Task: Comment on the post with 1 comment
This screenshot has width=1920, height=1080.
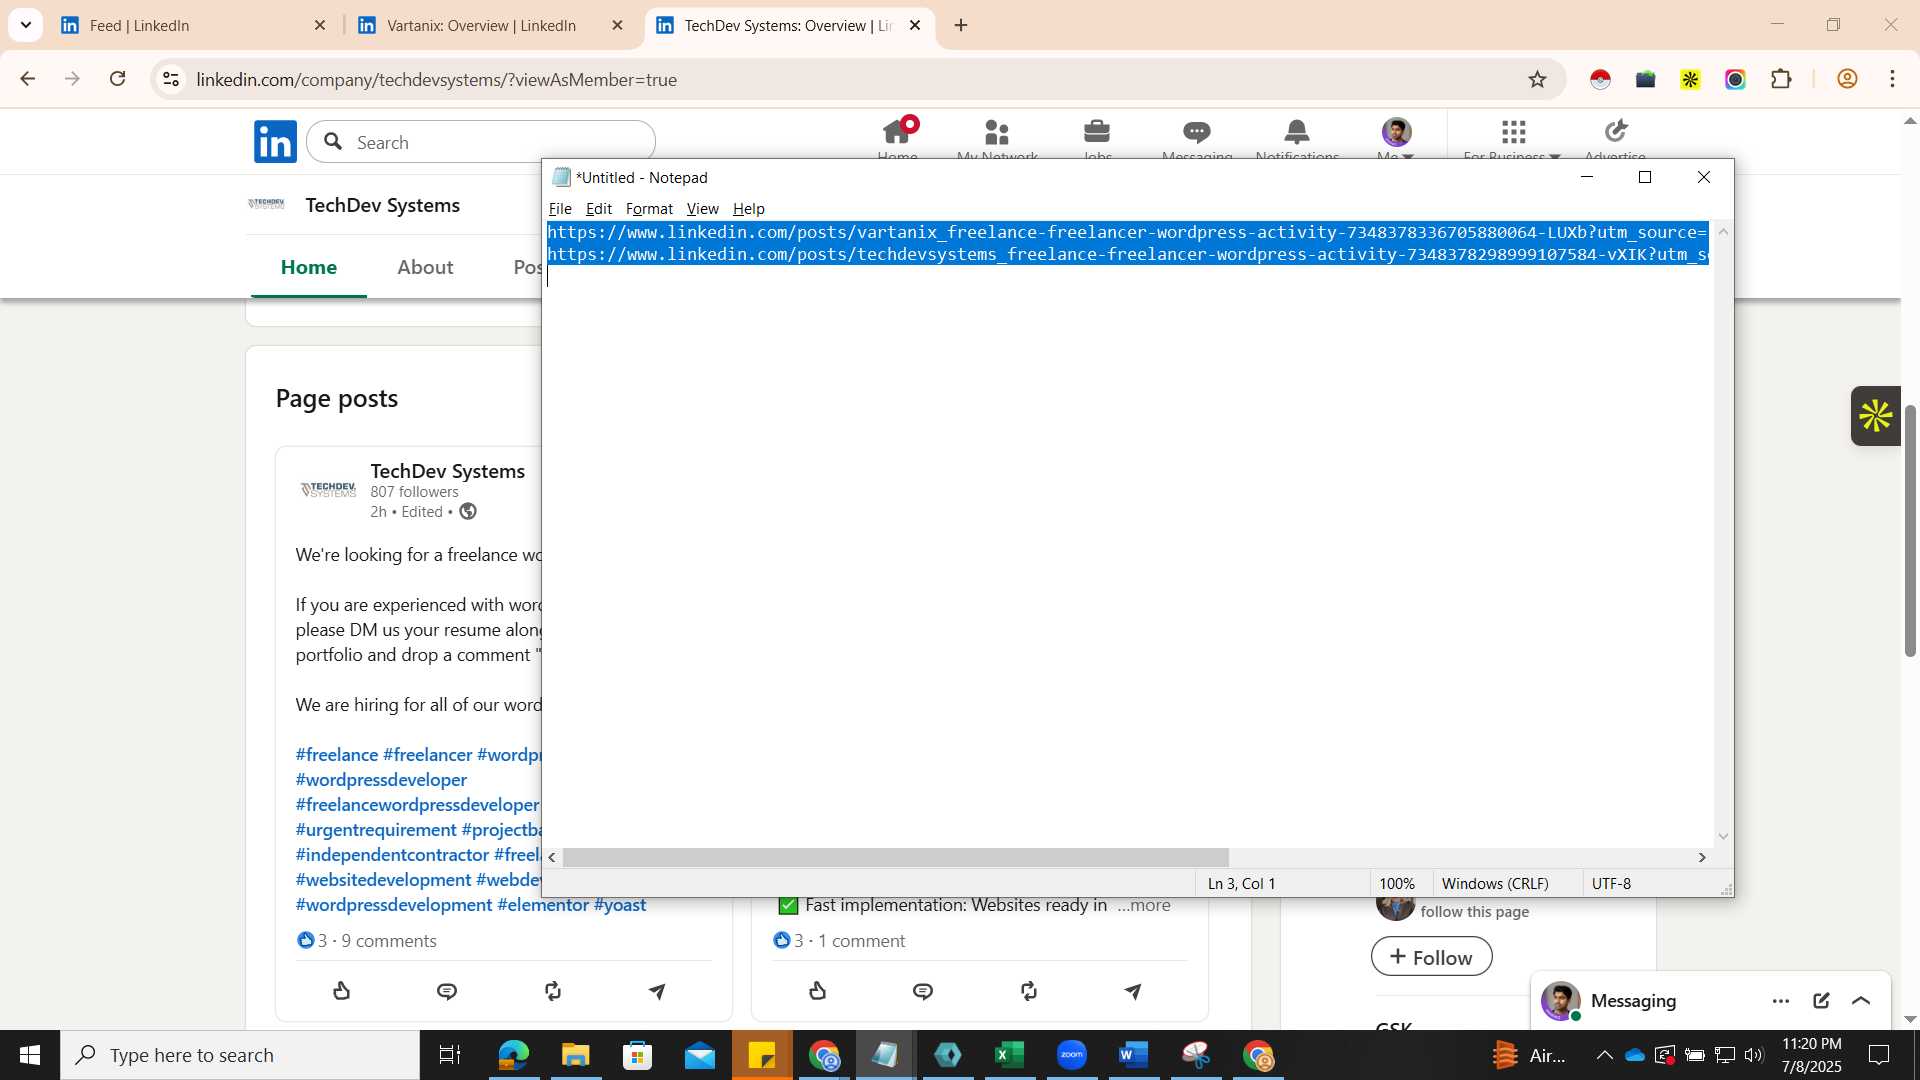Action: (x=923, y=991)
